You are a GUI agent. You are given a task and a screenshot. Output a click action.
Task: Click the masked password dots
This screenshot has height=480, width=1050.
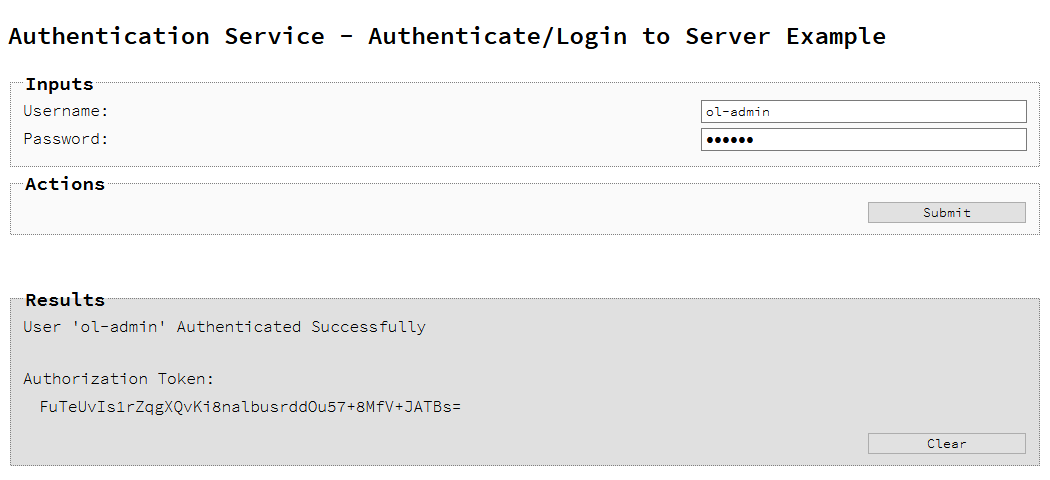pos(729,140)
